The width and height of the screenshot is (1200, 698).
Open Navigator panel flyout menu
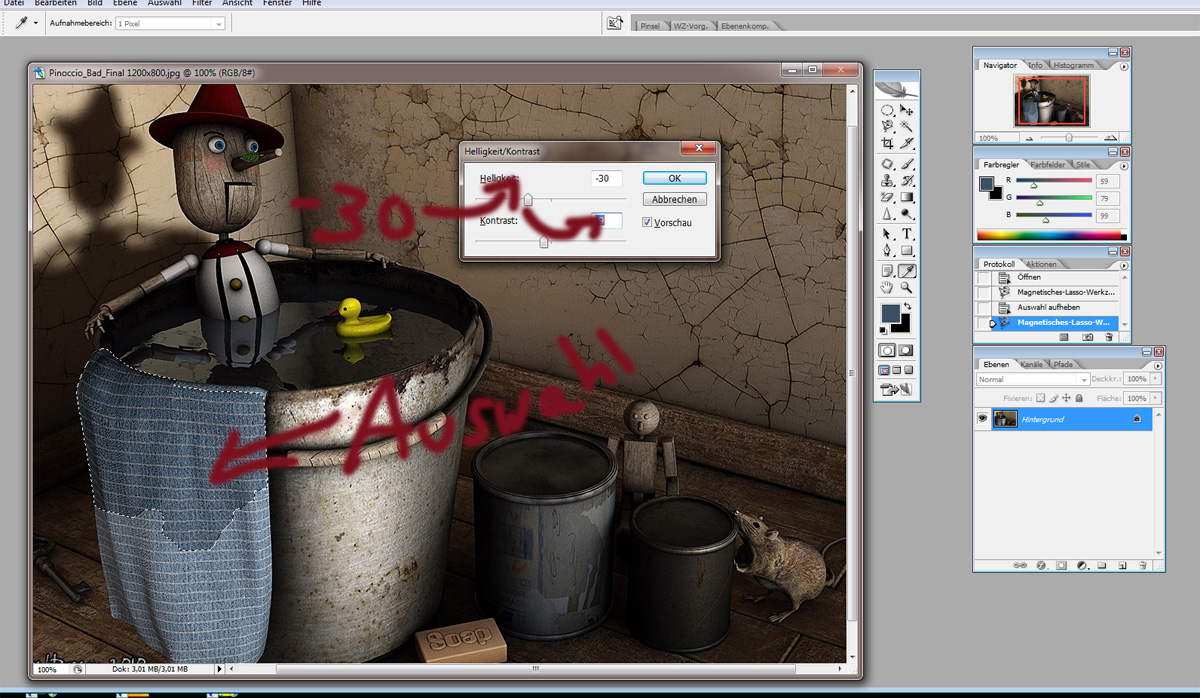tap(1125, 66)
